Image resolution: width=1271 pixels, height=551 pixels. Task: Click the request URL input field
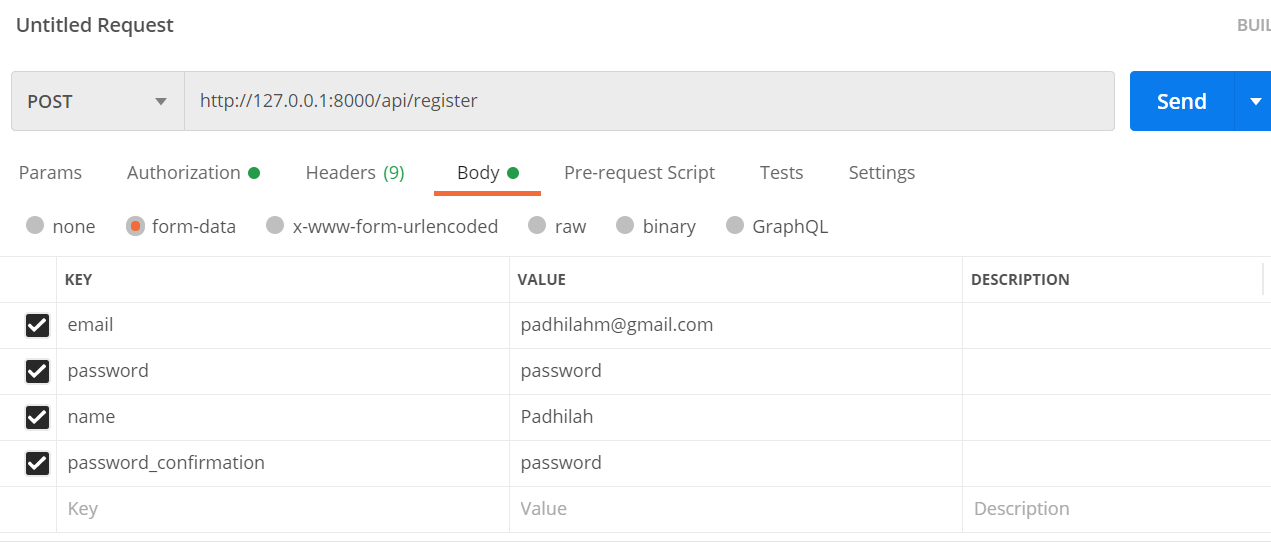648,101
